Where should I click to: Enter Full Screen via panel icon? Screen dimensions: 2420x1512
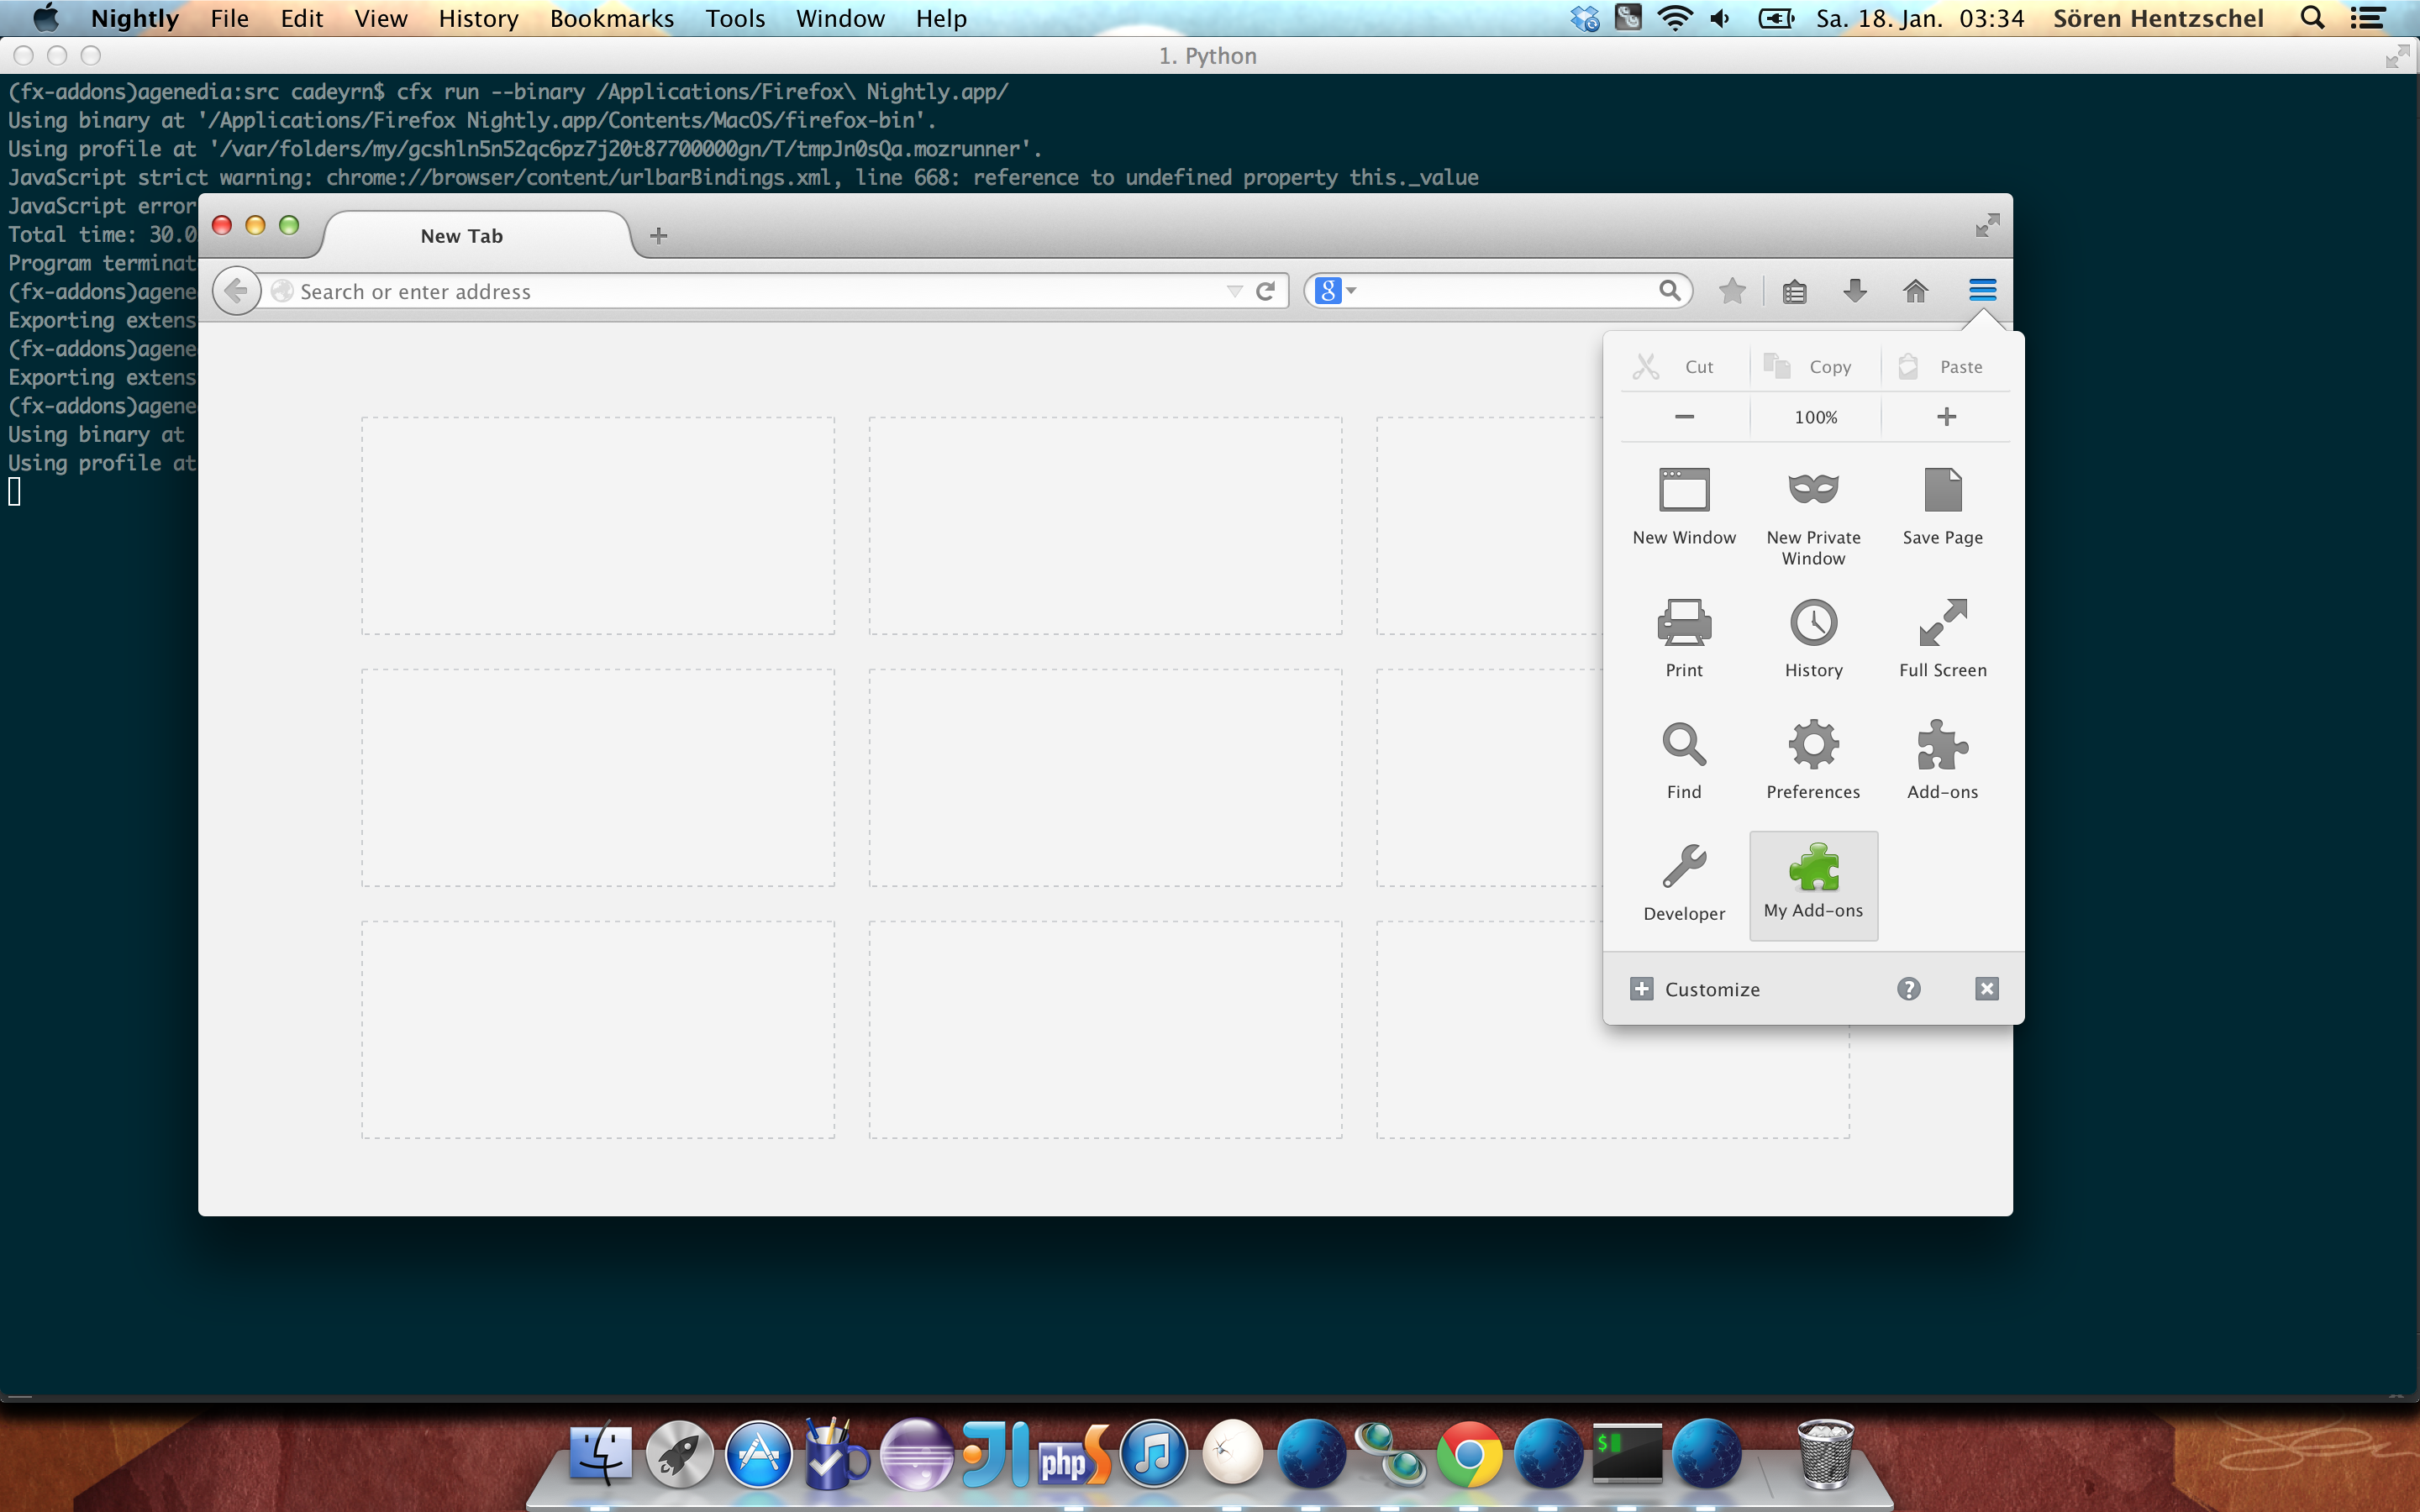[x=1942, y=636]
